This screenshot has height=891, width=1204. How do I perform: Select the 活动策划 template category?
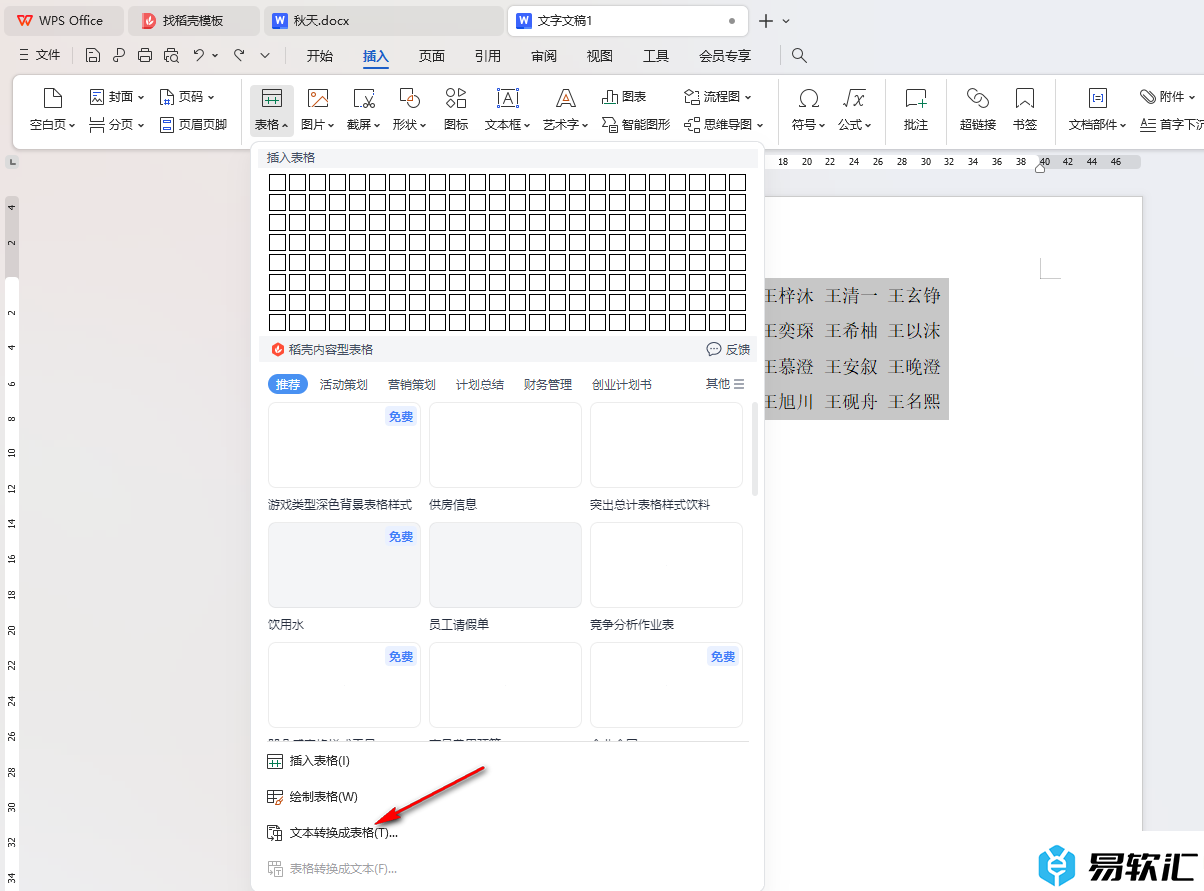(x=344, y=384)
